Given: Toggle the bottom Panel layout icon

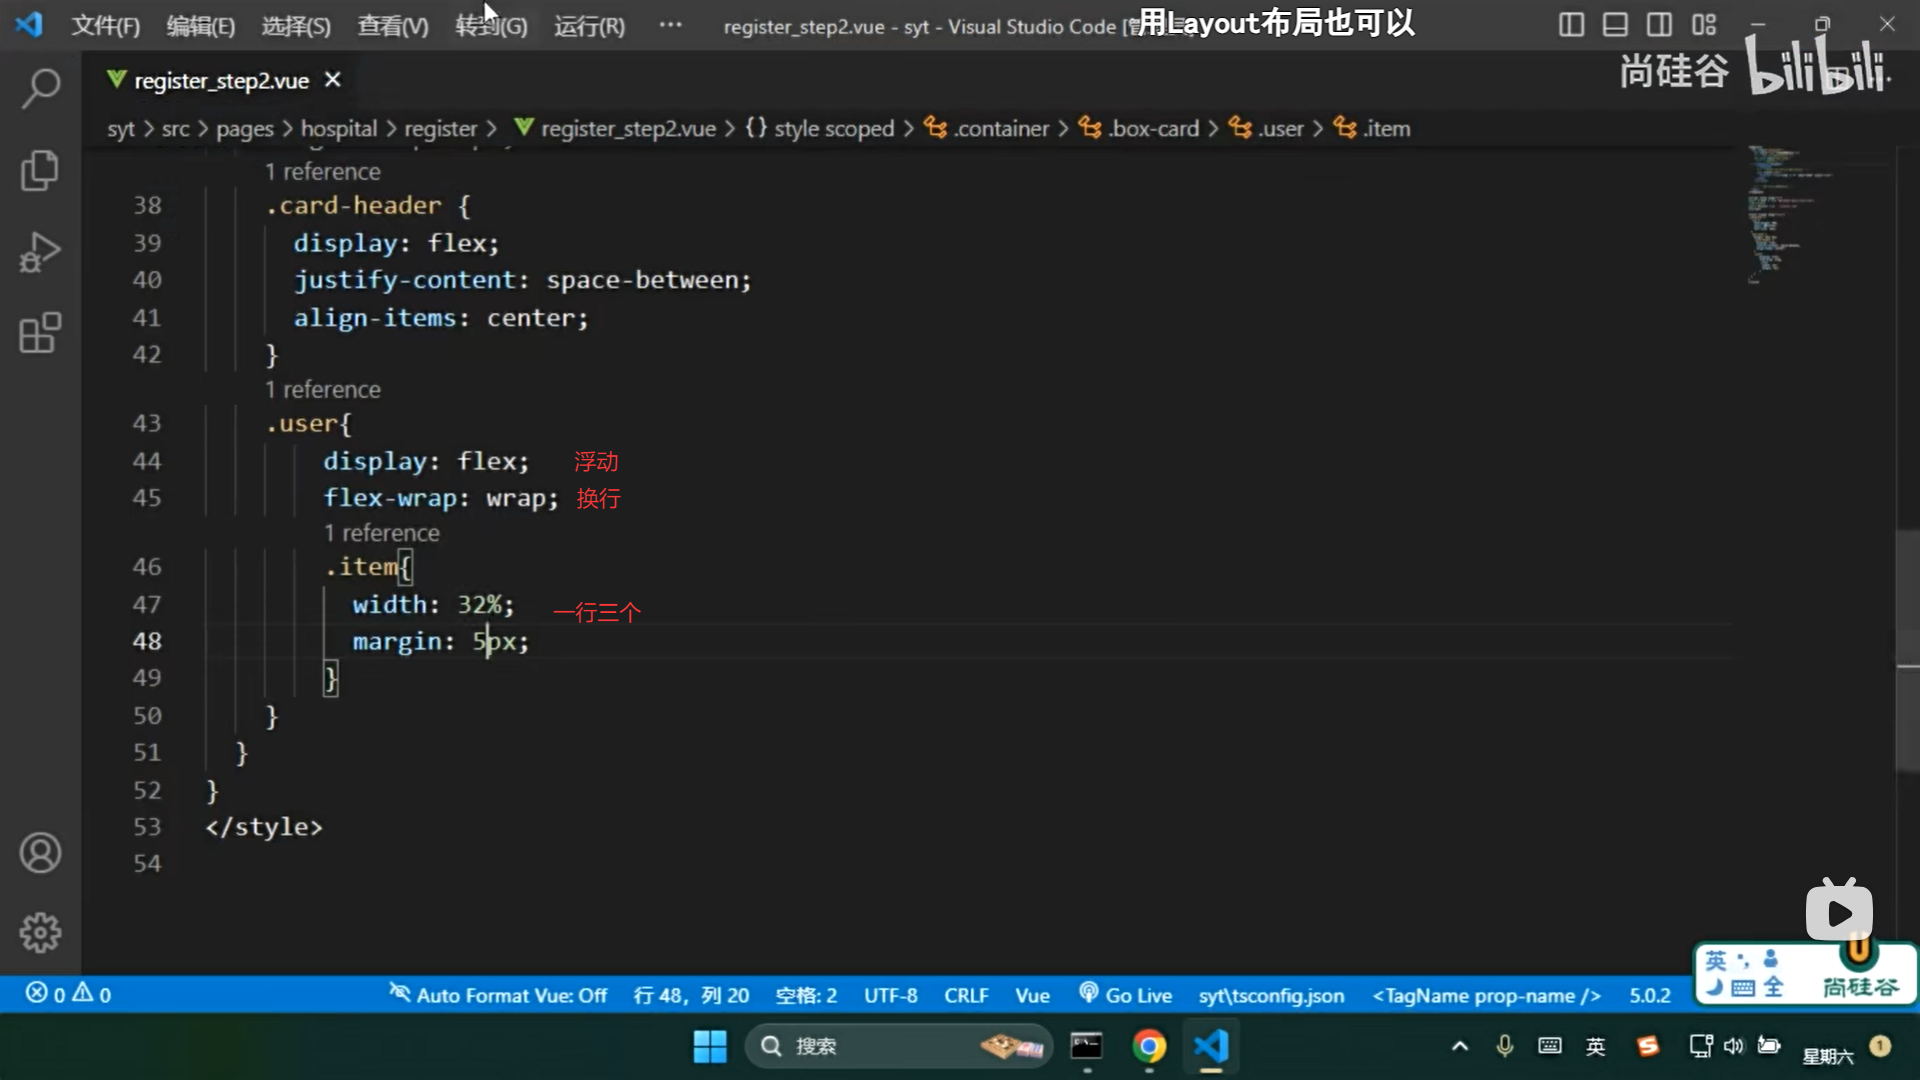Looking at the screenshot, I should (x=1615, y=25).
